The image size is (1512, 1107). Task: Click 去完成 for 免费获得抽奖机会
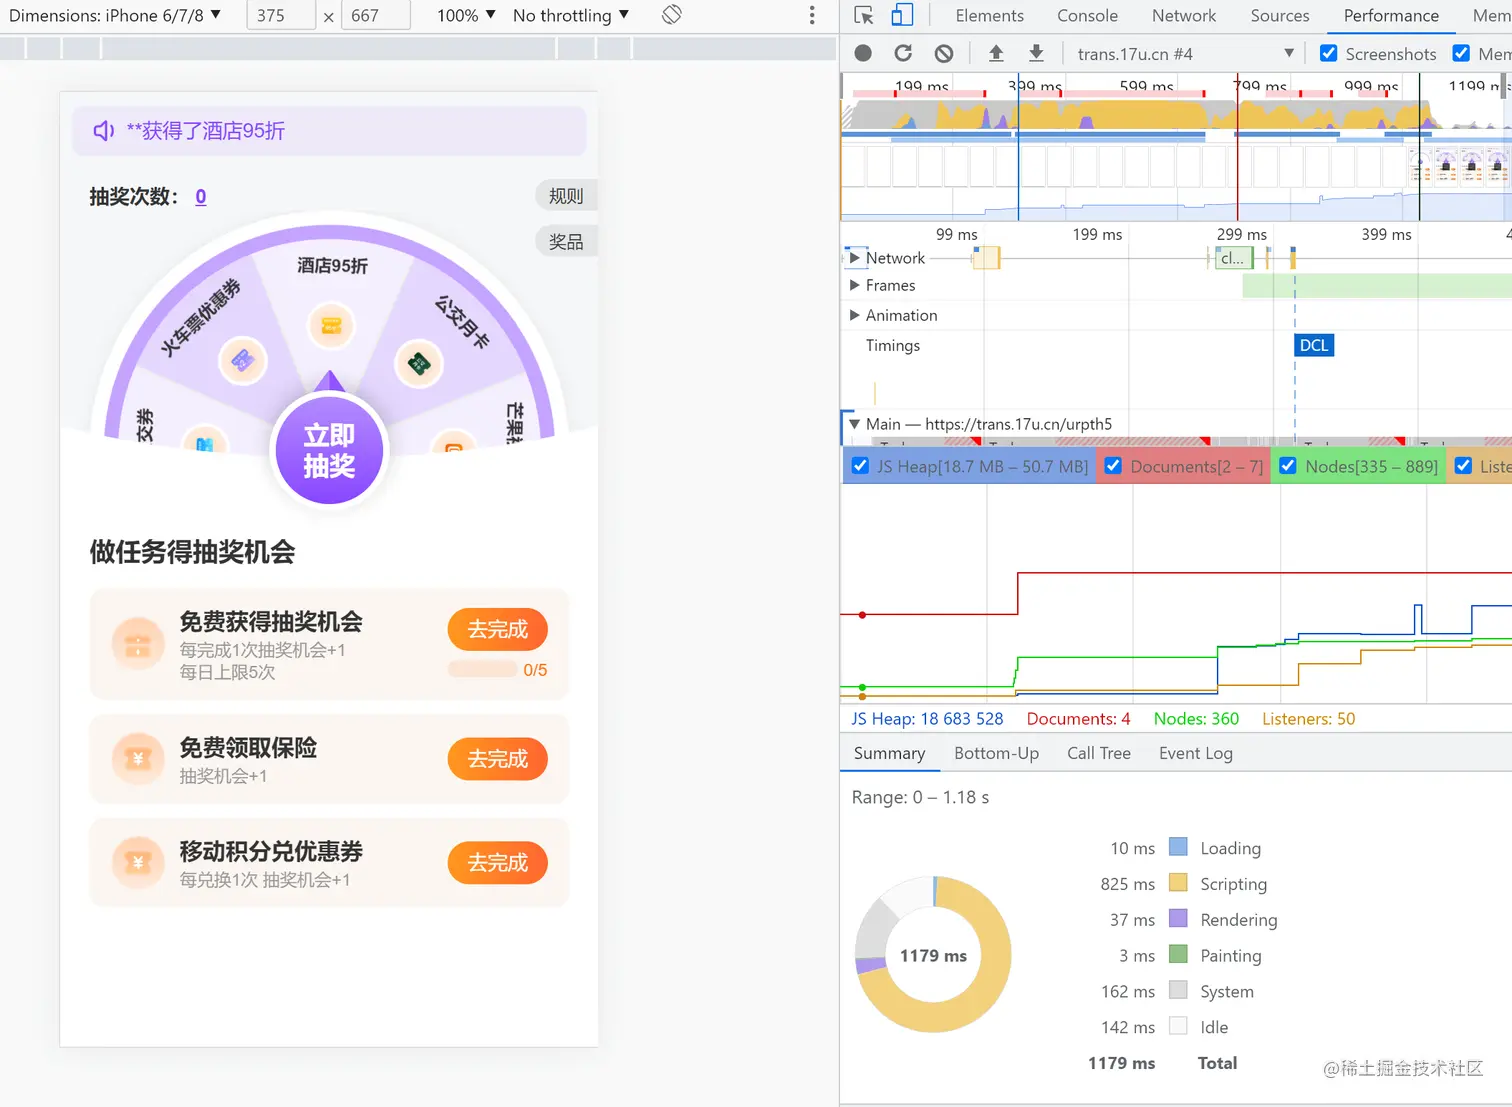497,630
